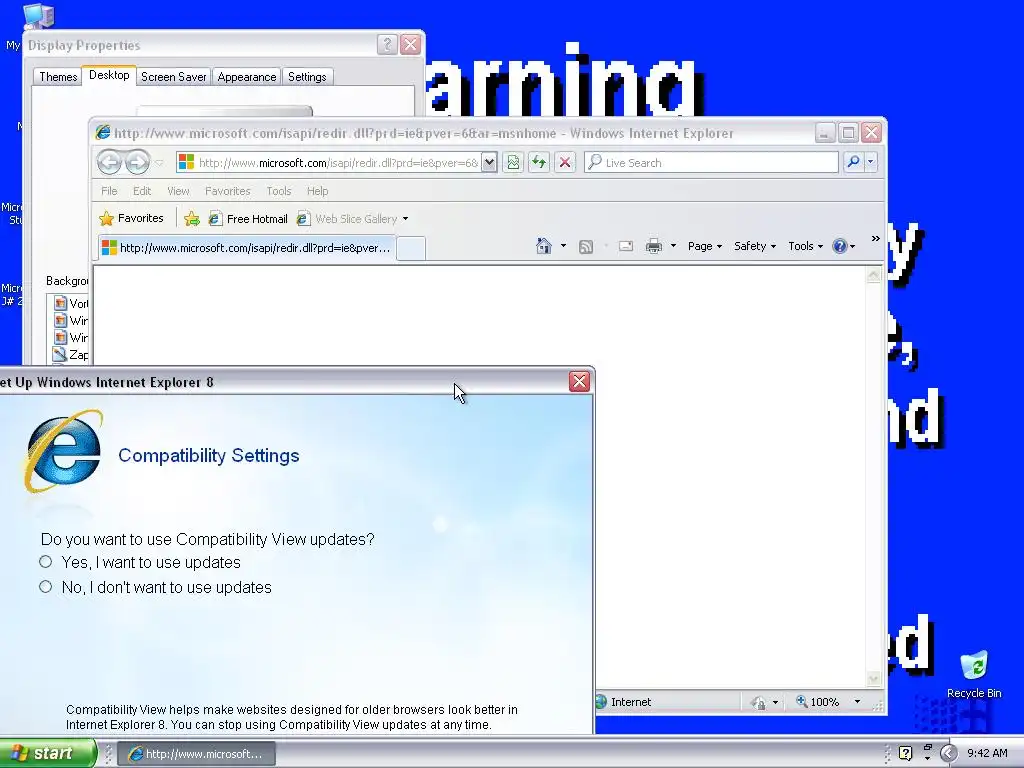Click system tray help question icon

(x=905, y=754)
